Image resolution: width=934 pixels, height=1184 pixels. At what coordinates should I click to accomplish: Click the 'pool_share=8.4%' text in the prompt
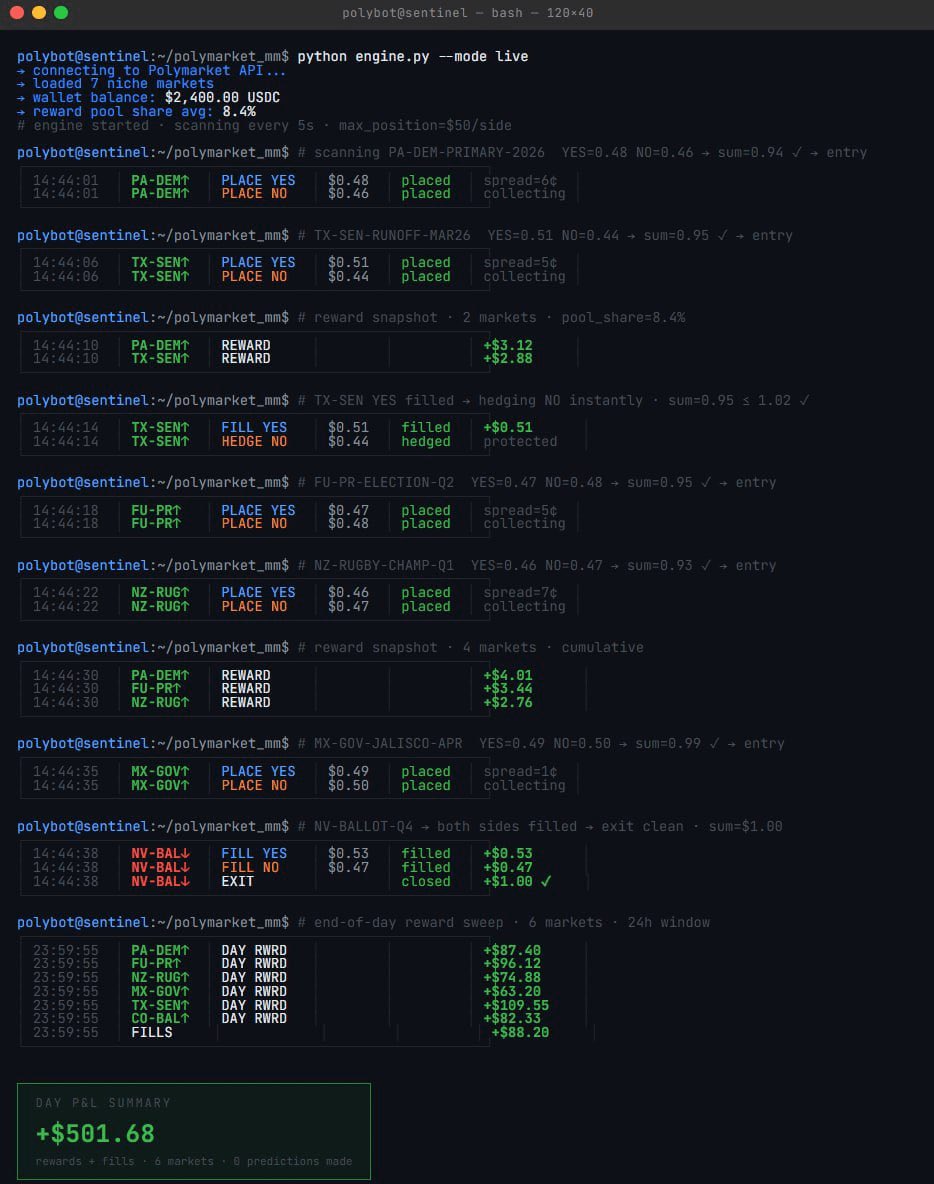tap(623, 318)
